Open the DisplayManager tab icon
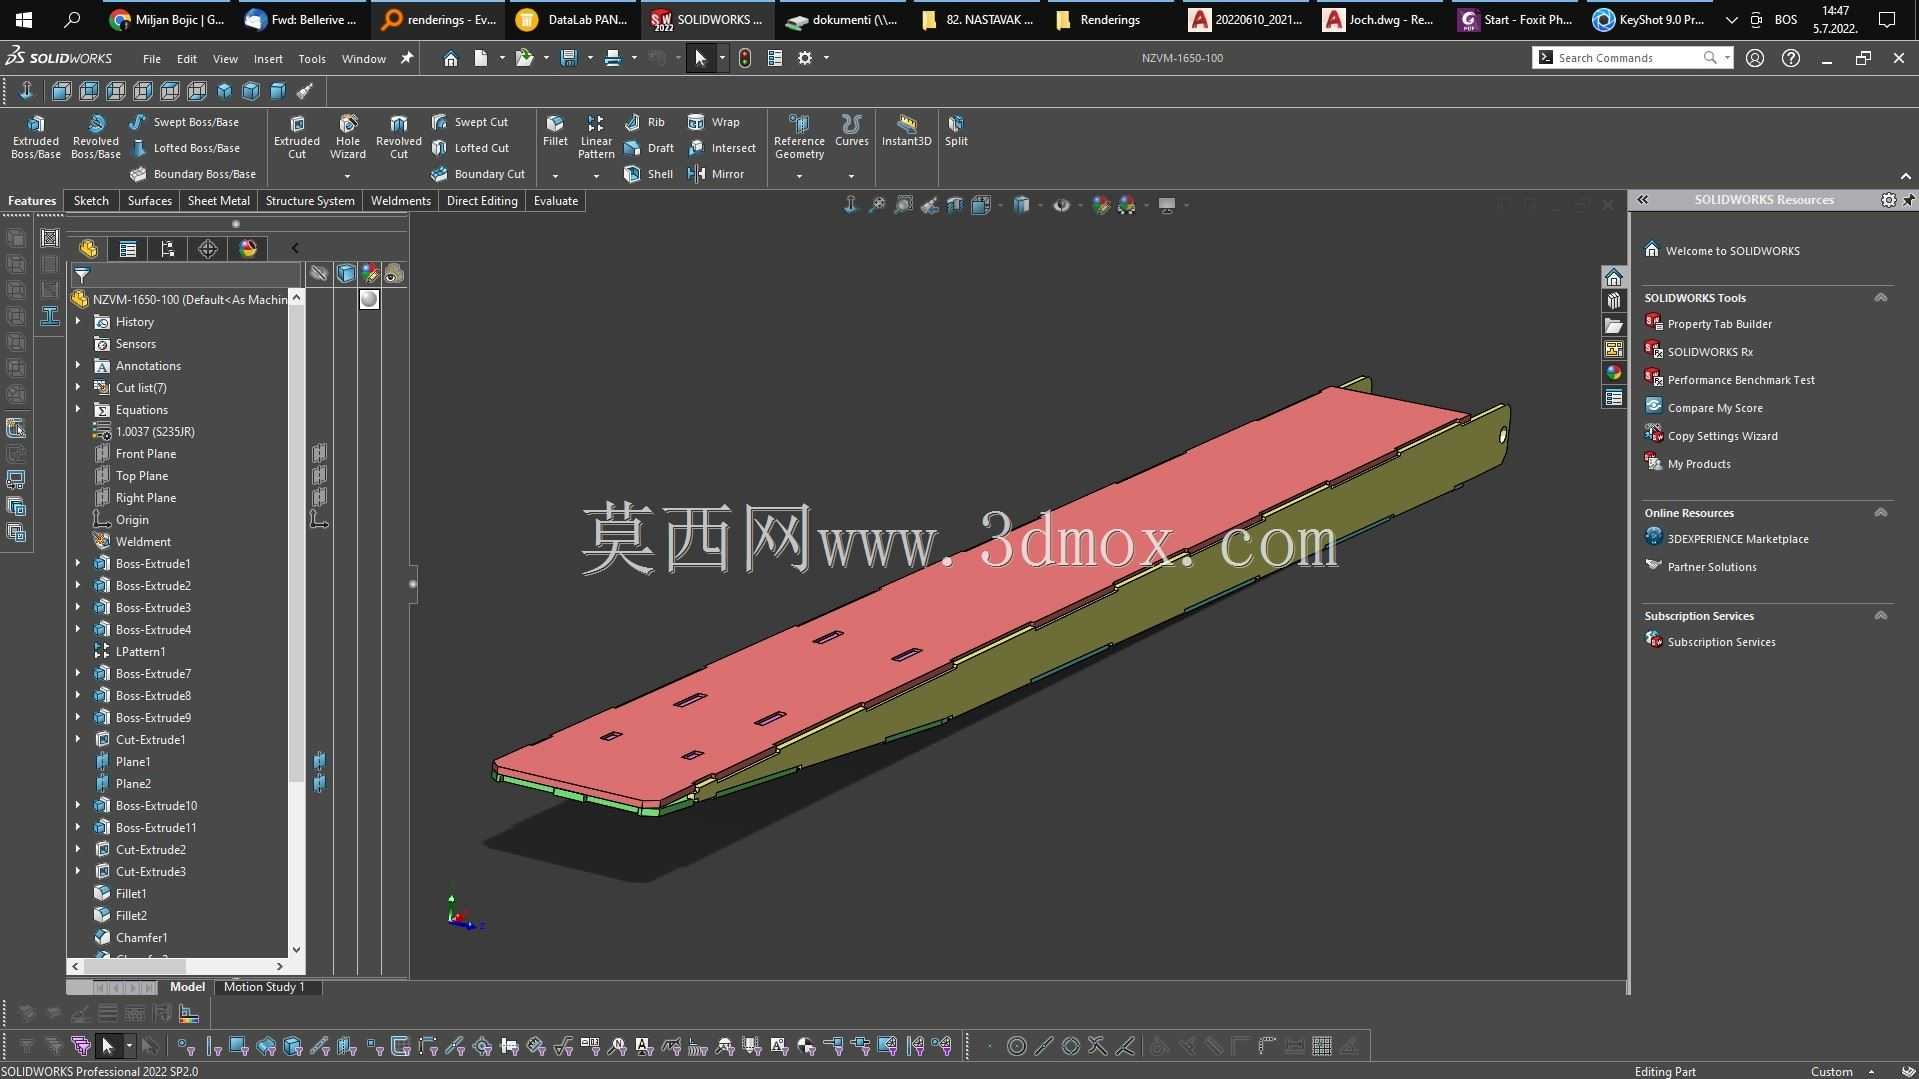Screen dimensions: 1919x1079 [x=248, y=249]
